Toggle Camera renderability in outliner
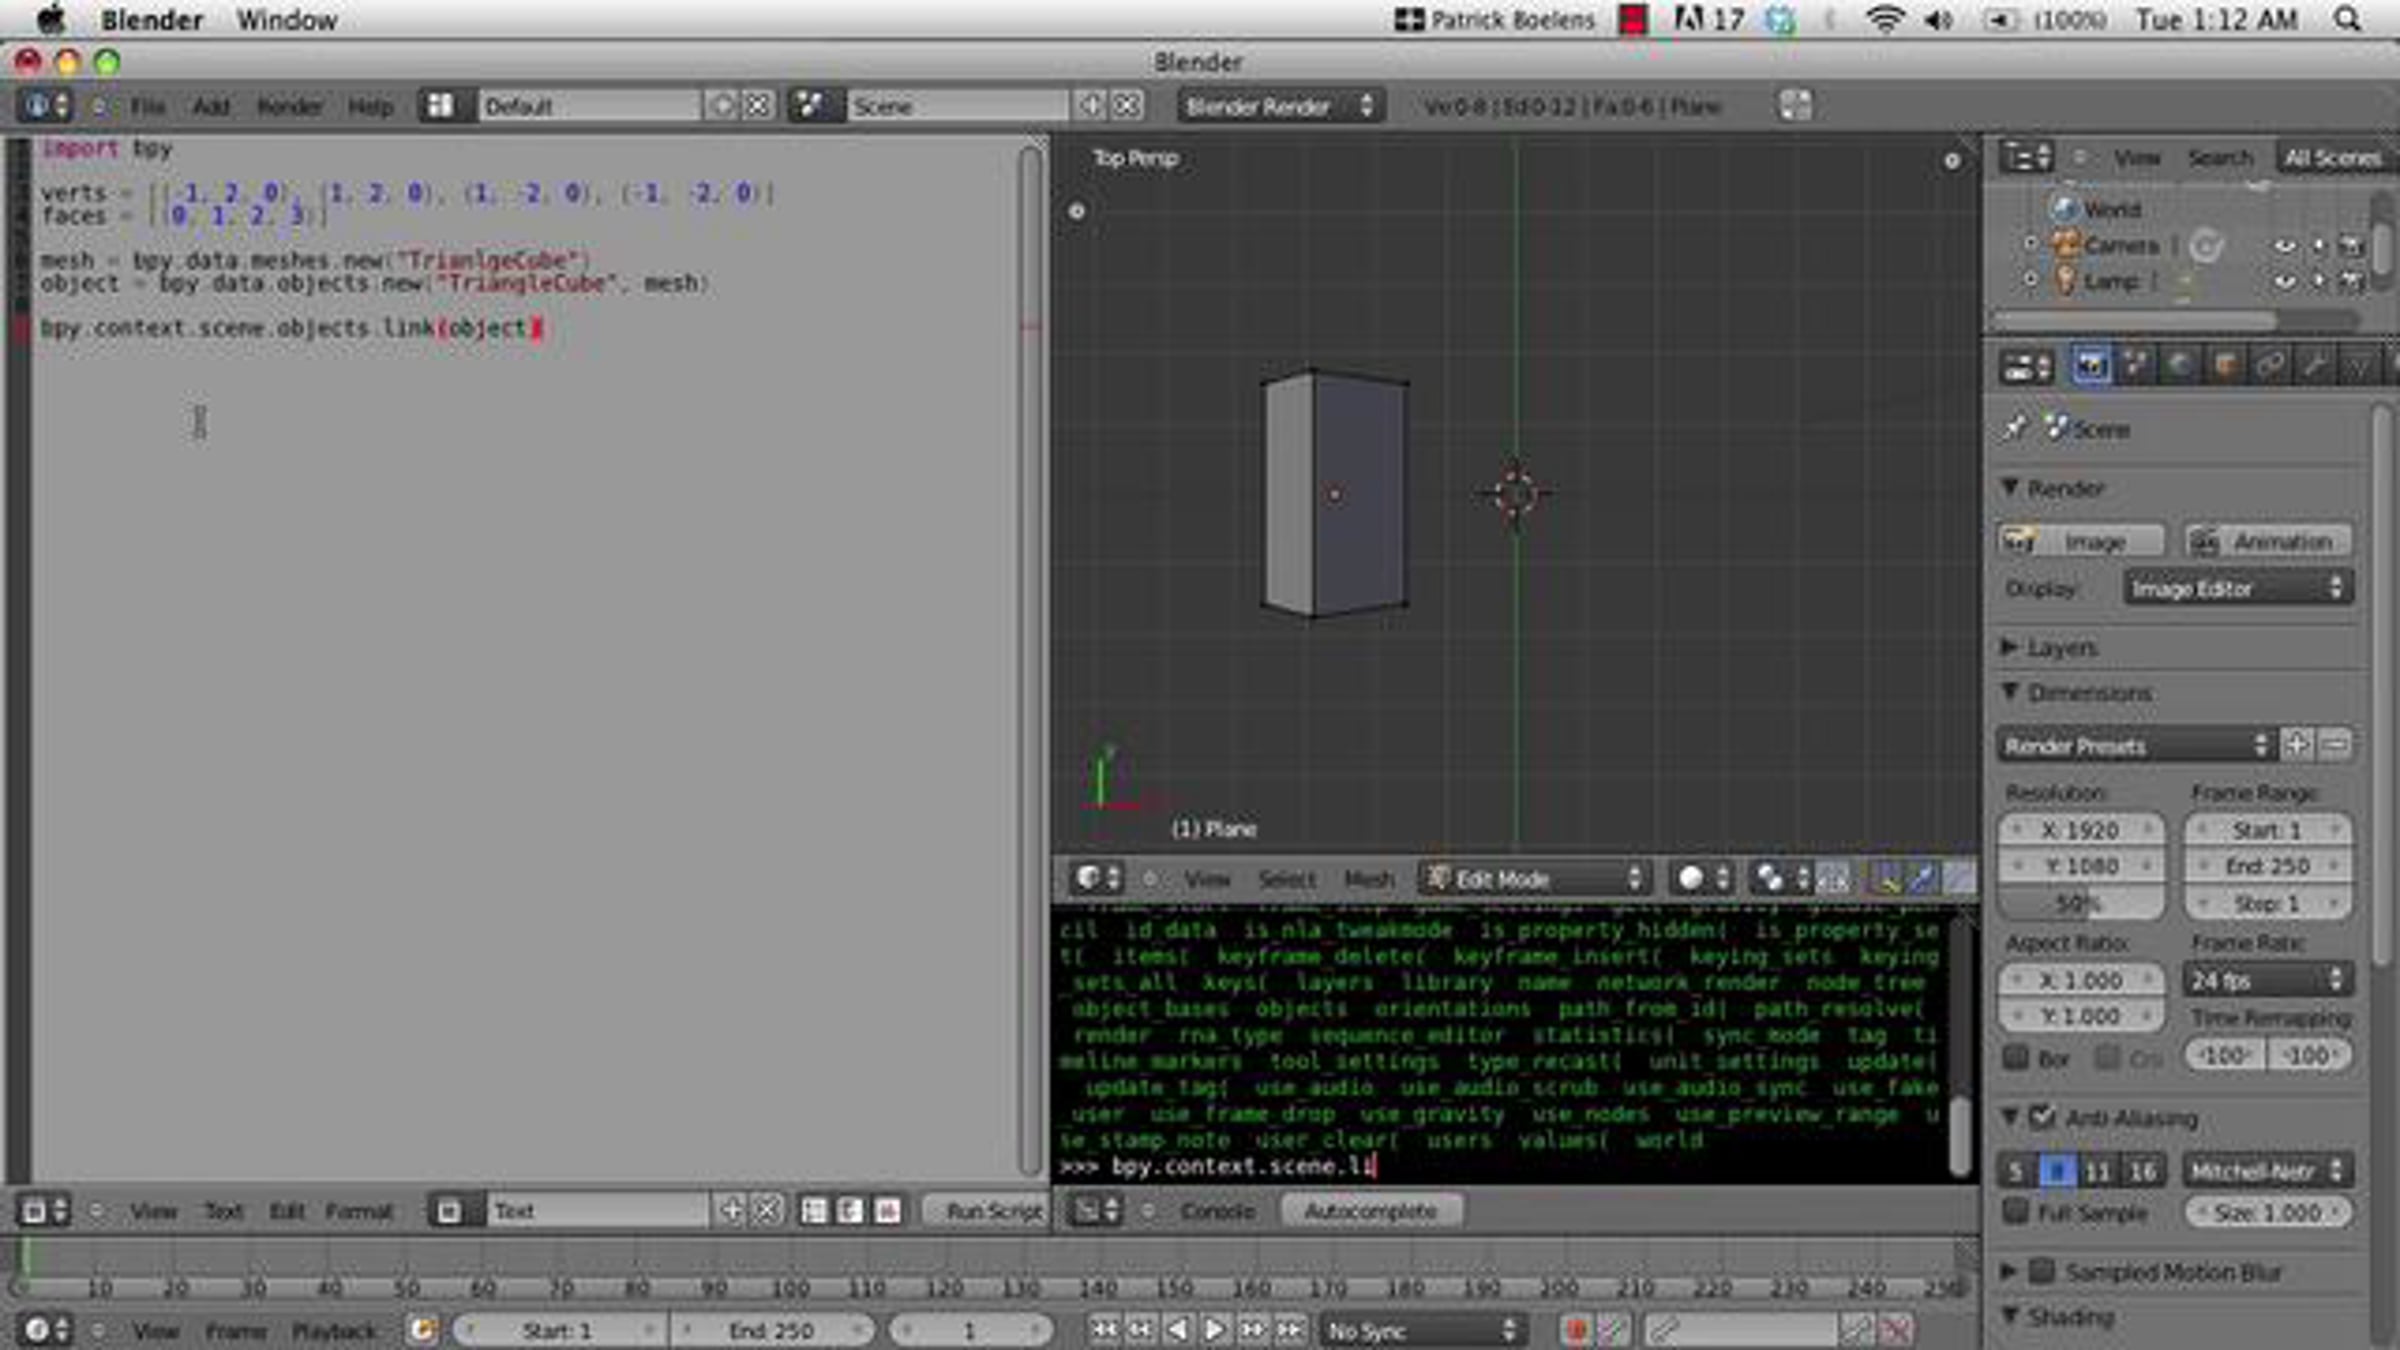2400x1350 pixels. (x=2351, y=246)
